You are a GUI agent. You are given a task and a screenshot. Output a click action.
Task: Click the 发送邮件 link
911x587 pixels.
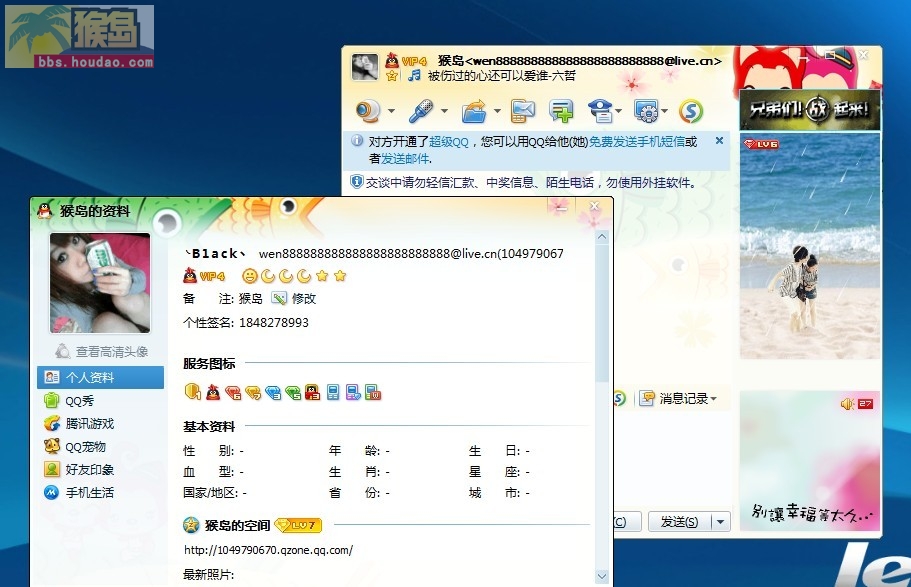(406, 159)
